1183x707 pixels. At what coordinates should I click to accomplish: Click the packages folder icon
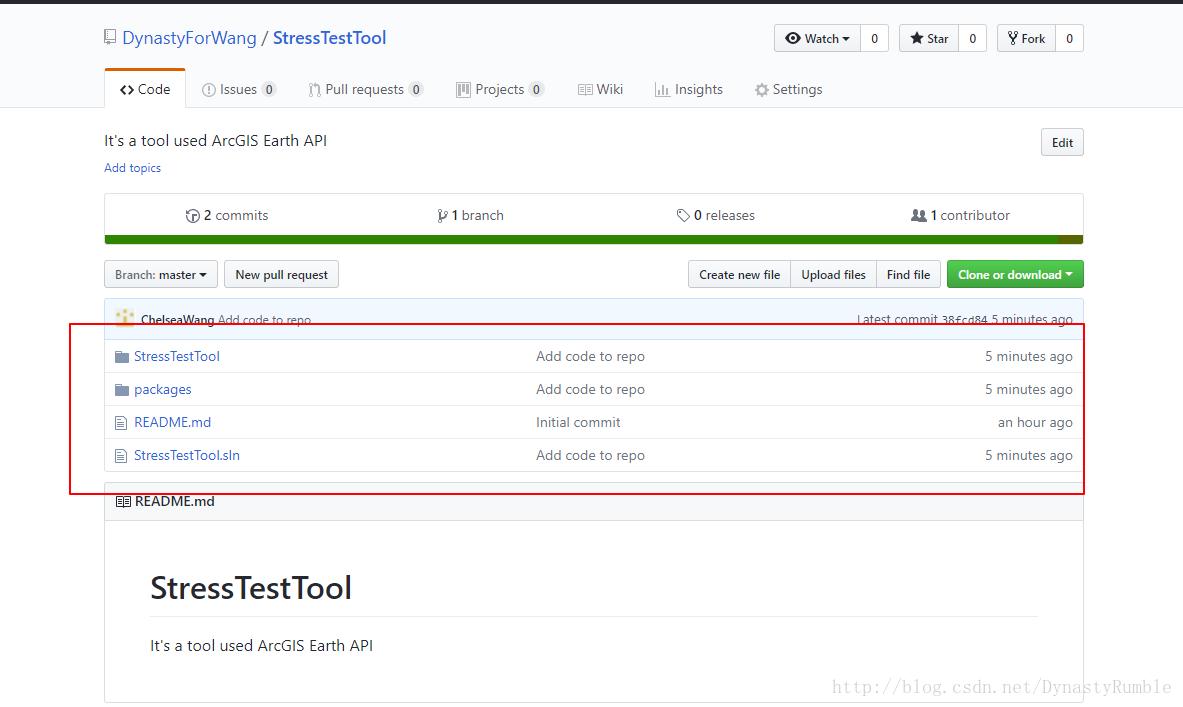(121, 389)
